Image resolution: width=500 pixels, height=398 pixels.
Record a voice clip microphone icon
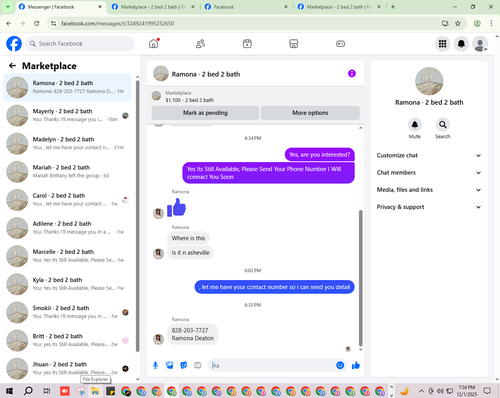click(x=155, y=365)
